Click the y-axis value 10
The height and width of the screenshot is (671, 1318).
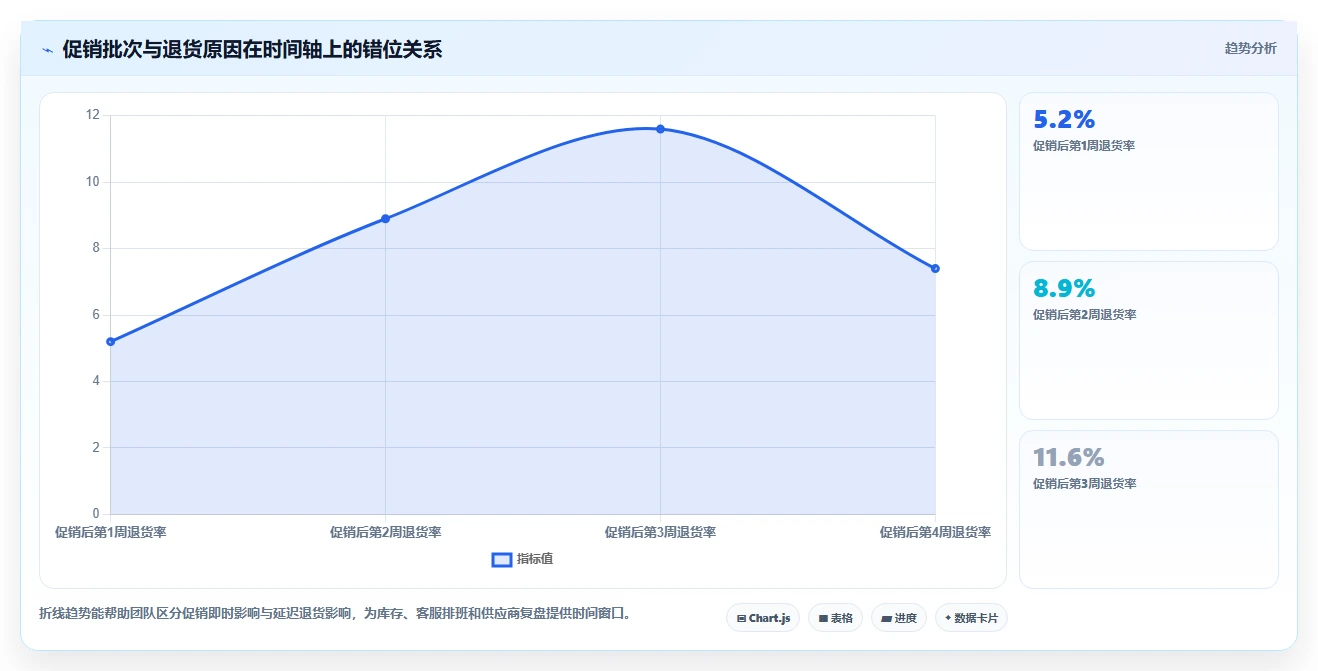coord(93,182)
